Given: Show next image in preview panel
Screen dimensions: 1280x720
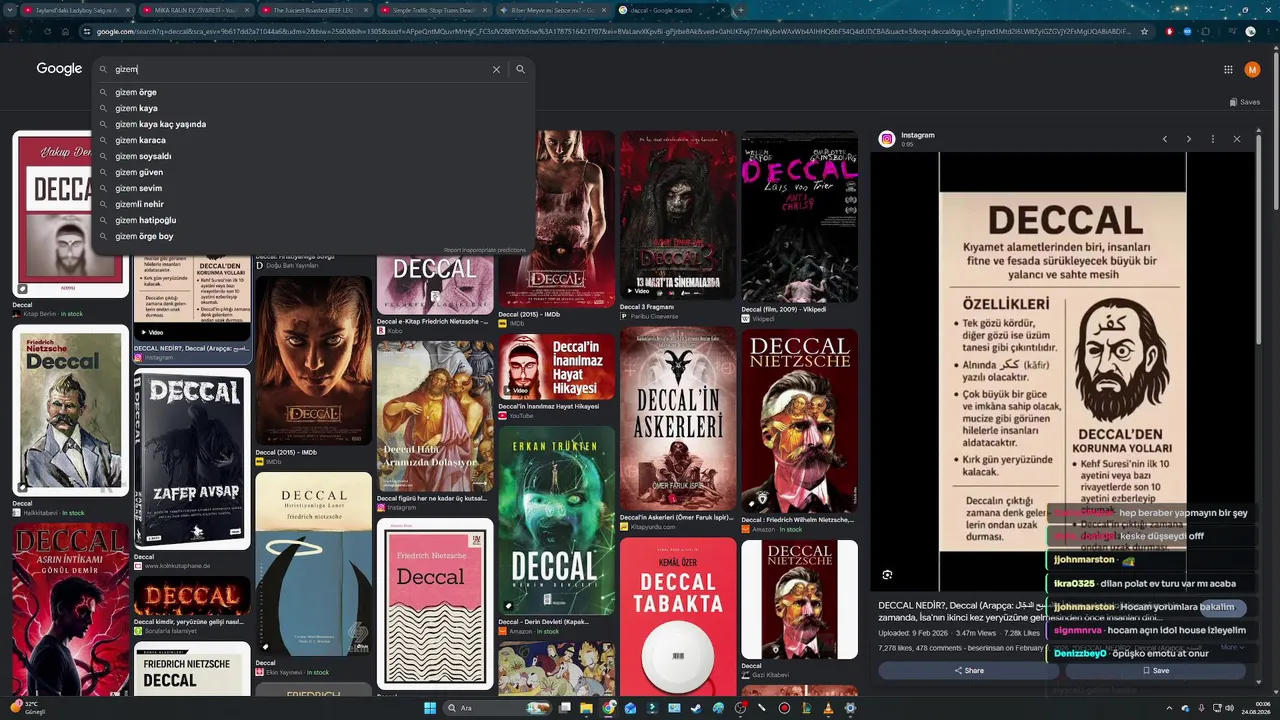Looking at the screenshot, I should tap(1189, 139).
